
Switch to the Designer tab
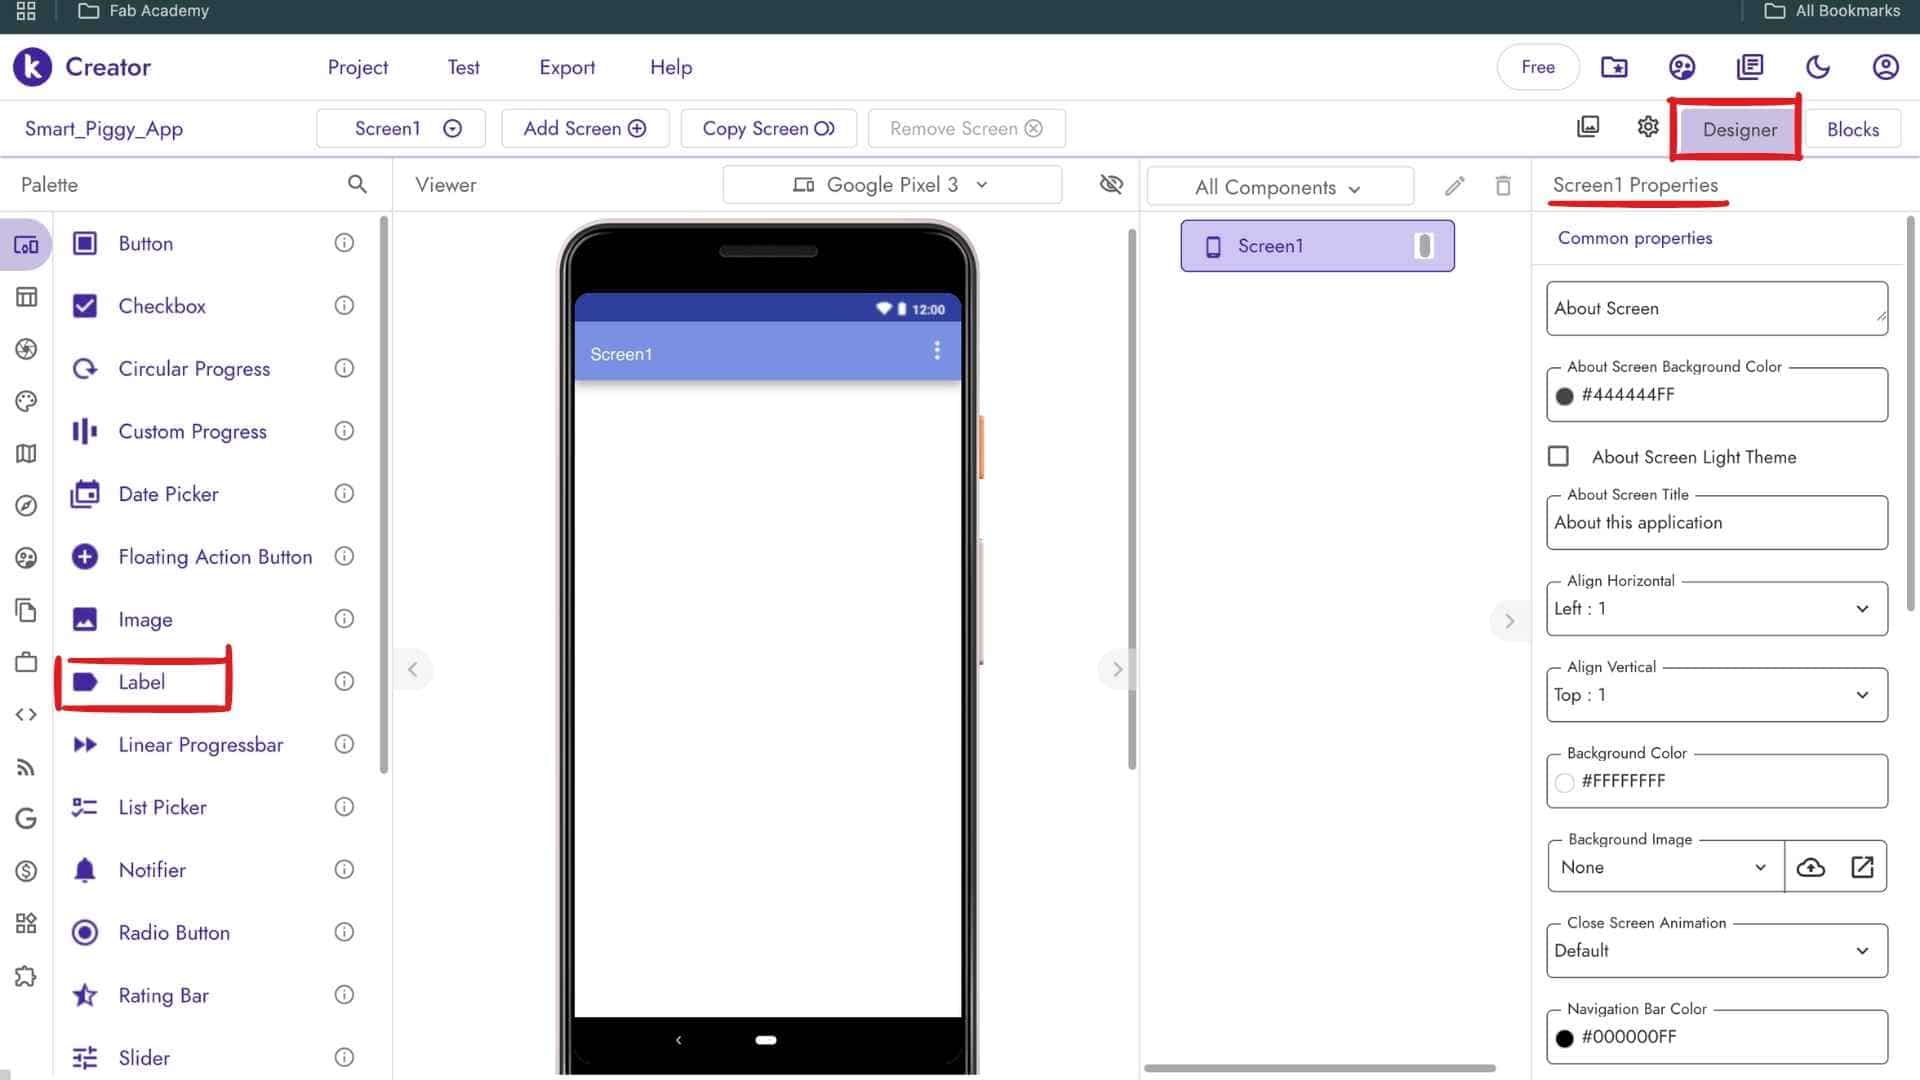(1739, 129)
